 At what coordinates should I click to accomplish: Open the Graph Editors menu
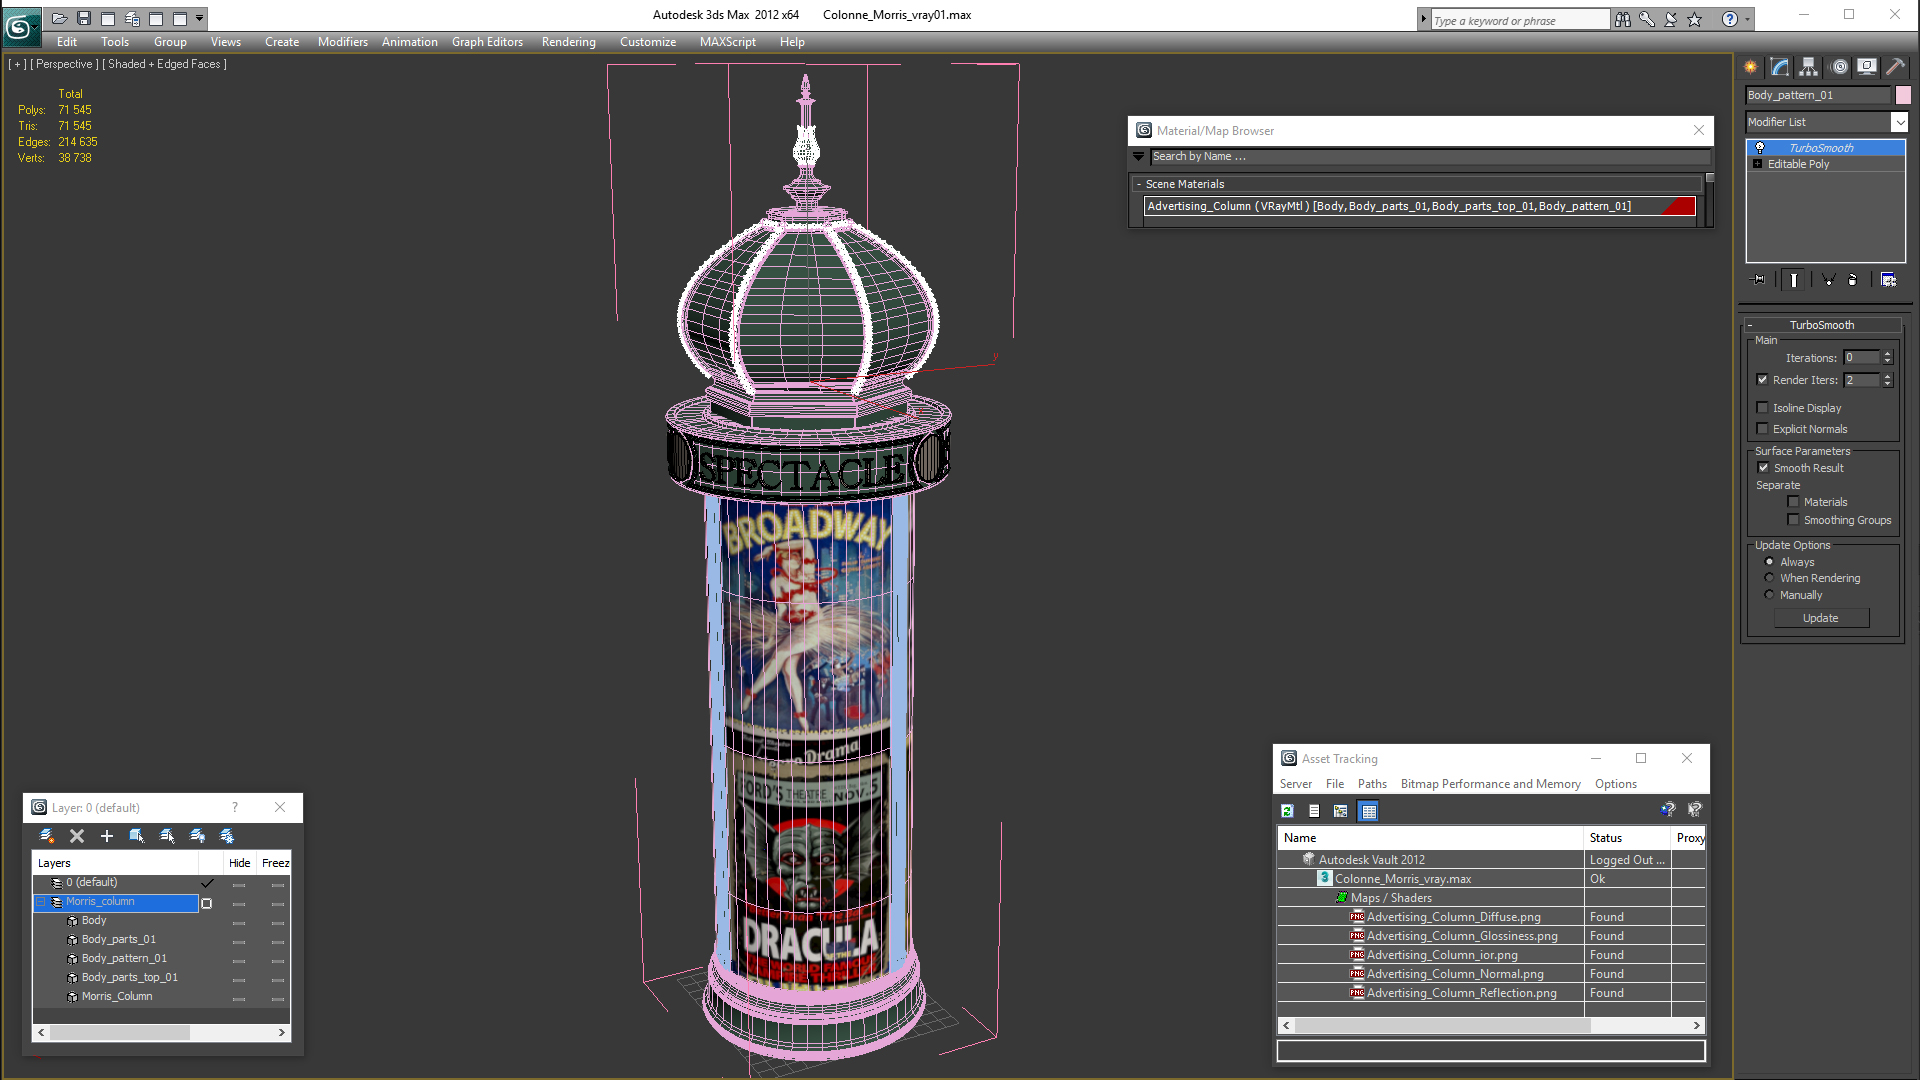487,41
